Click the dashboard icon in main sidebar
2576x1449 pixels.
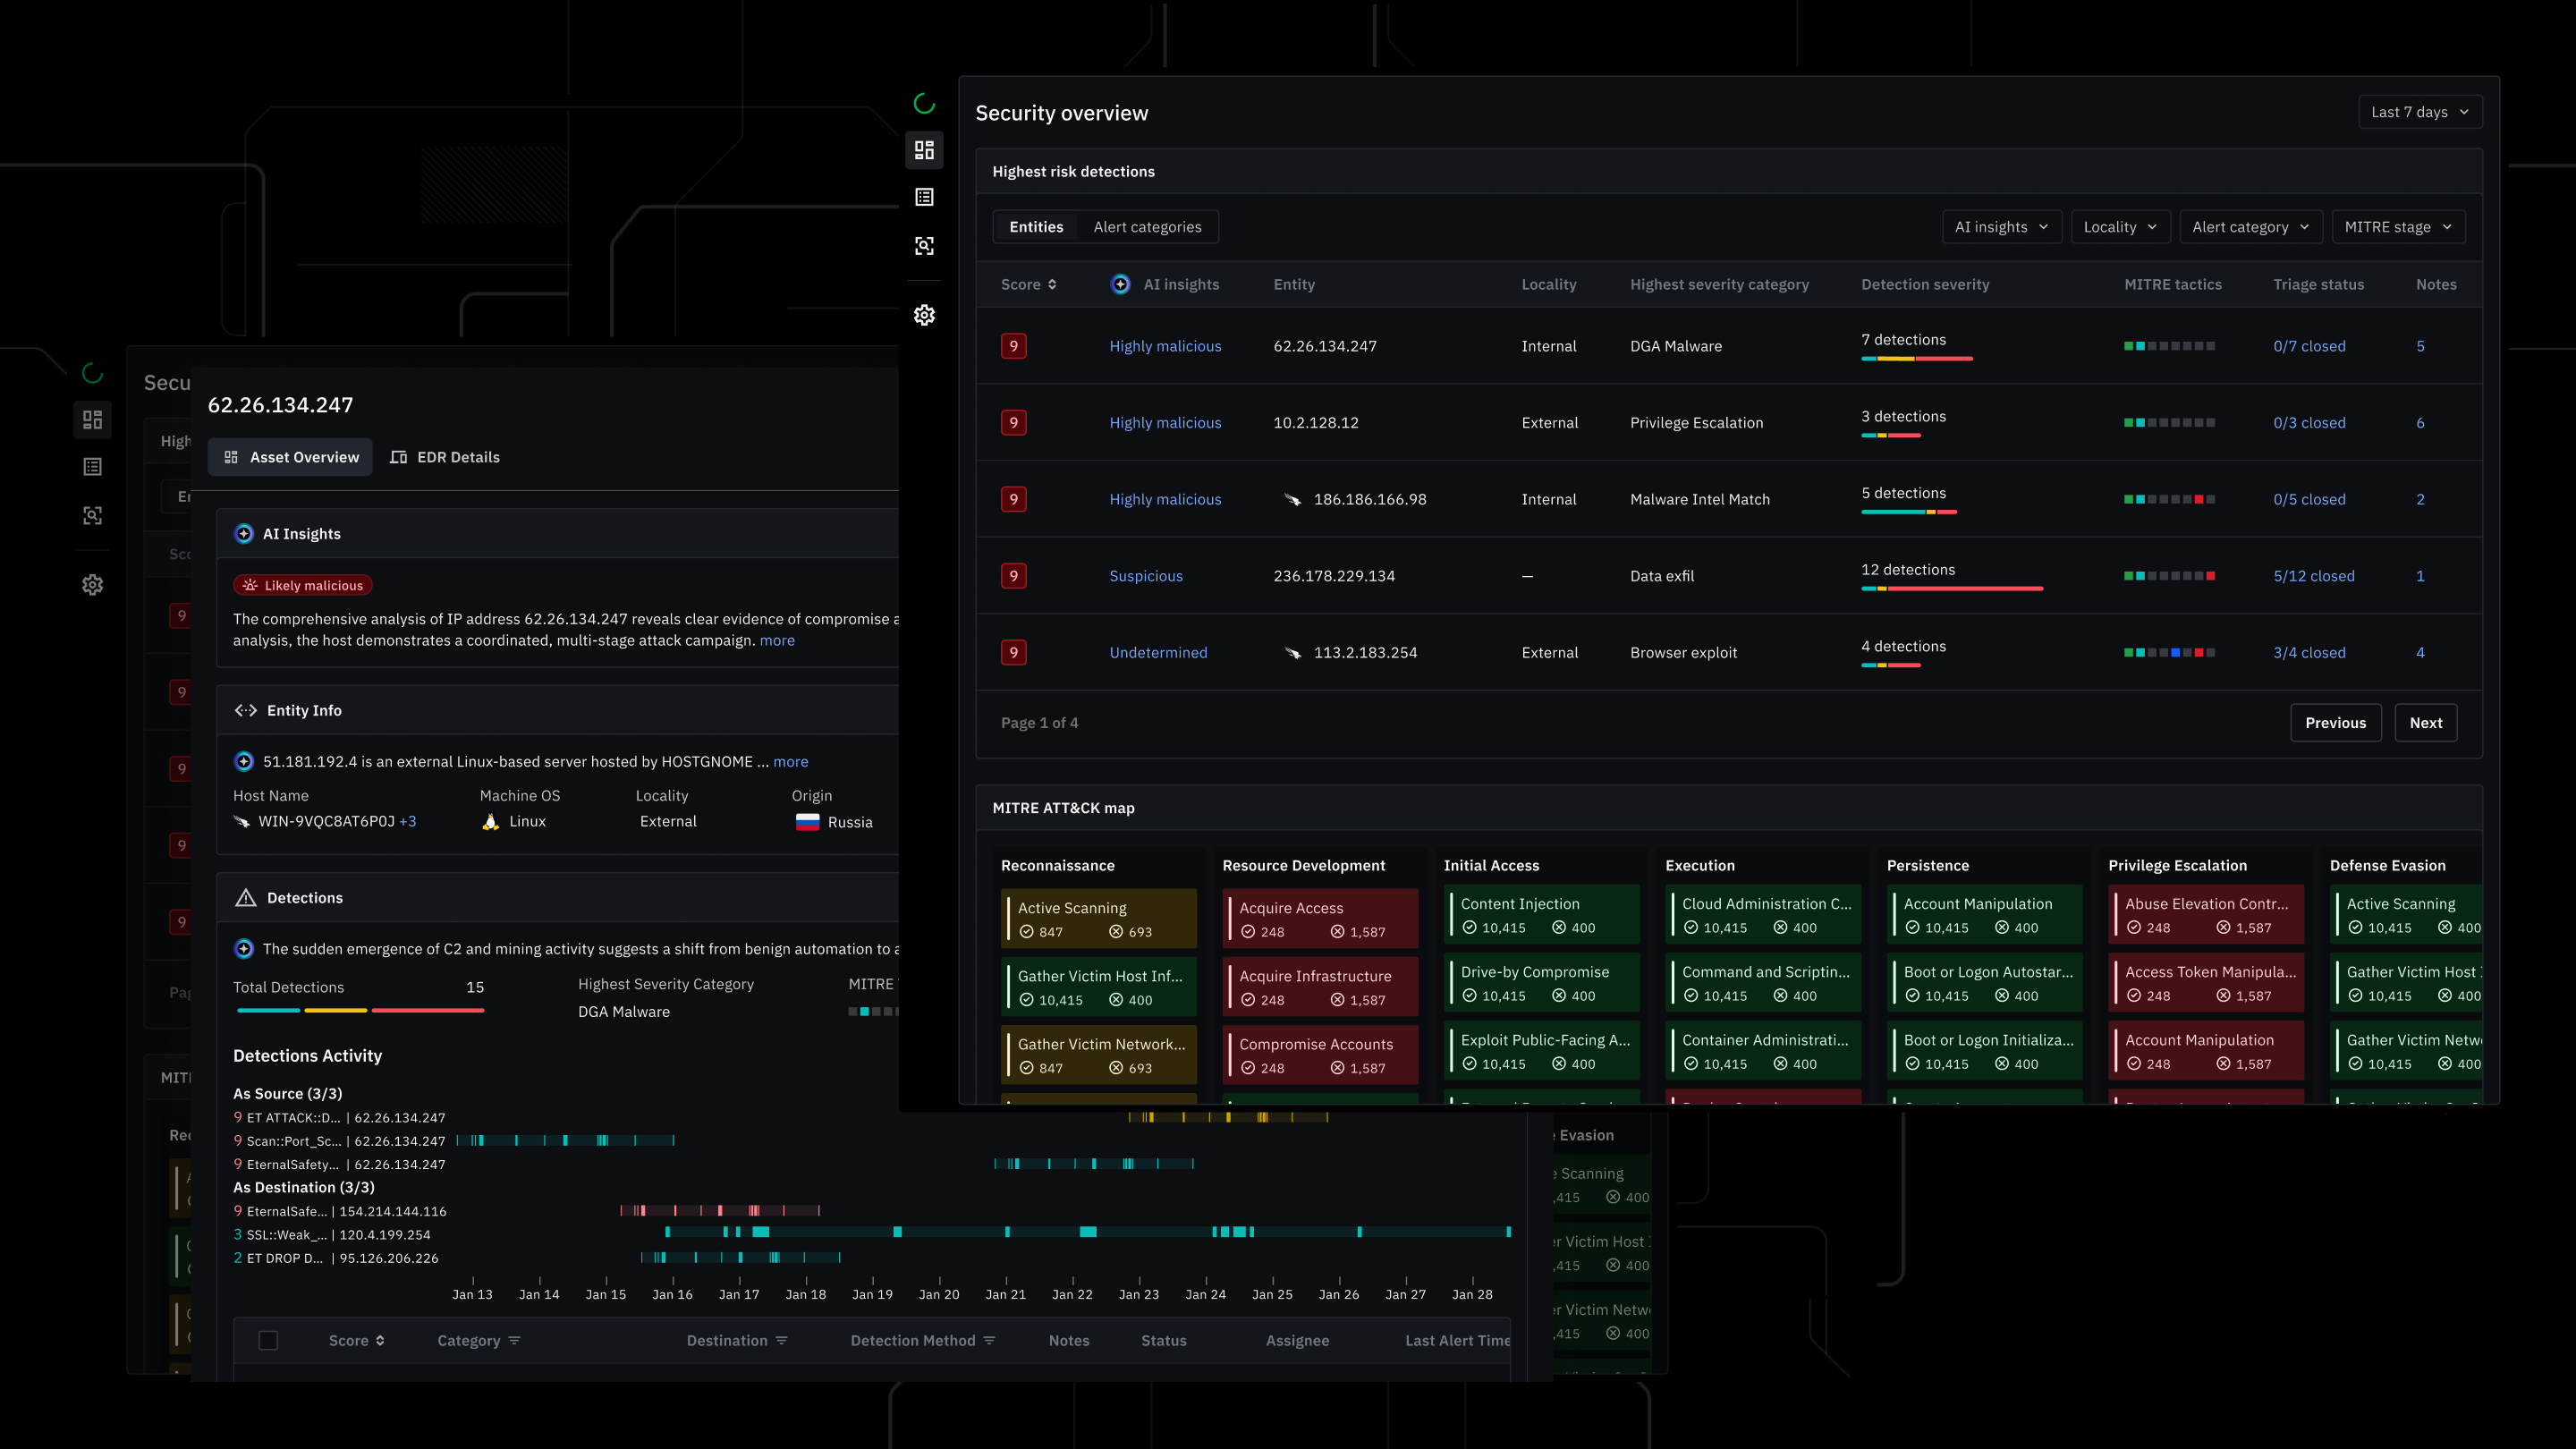point(924,150)
